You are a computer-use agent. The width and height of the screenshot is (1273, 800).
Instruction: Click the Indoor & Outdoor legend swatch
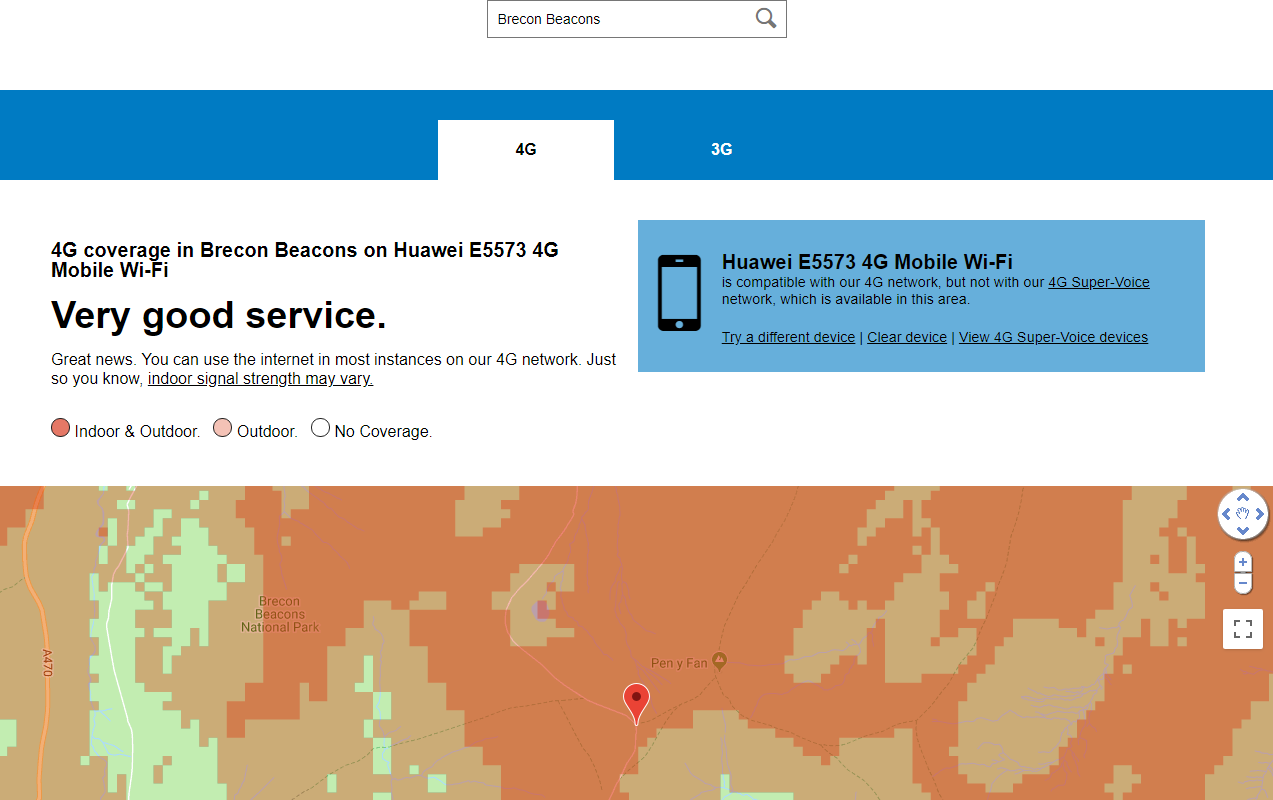point(61,428)
